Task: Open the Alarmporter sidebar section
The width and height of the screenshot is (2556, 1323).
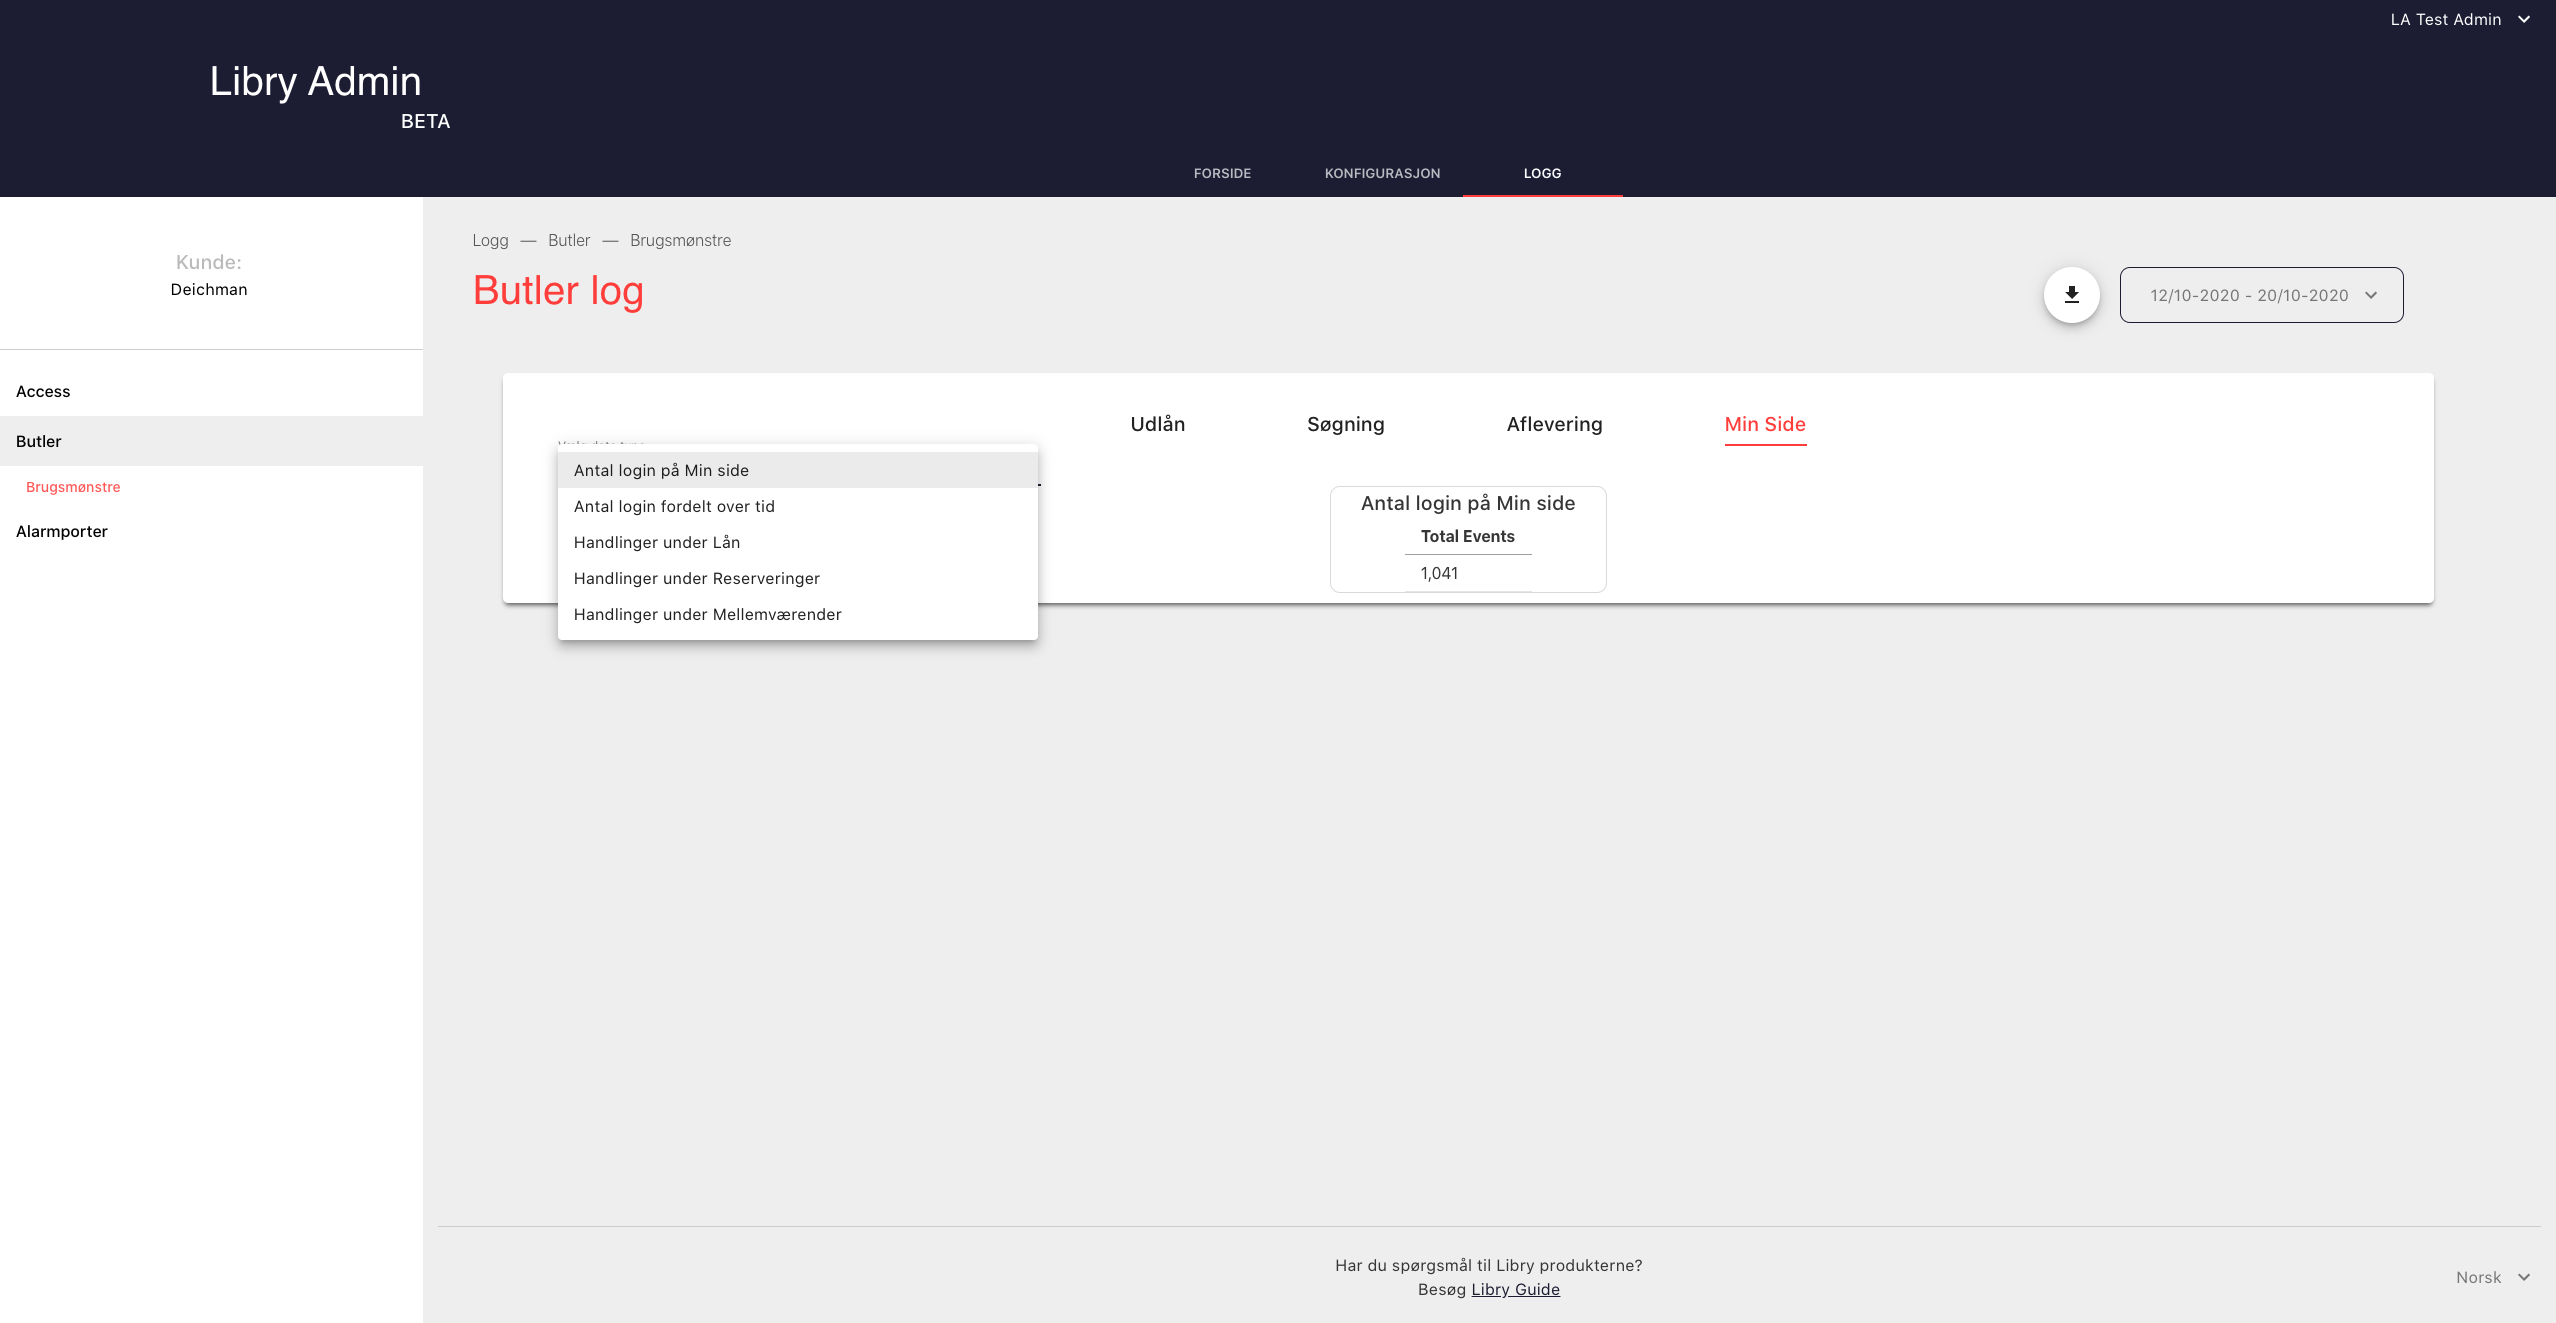Action: pyautogui.click(x=62, y=531)
